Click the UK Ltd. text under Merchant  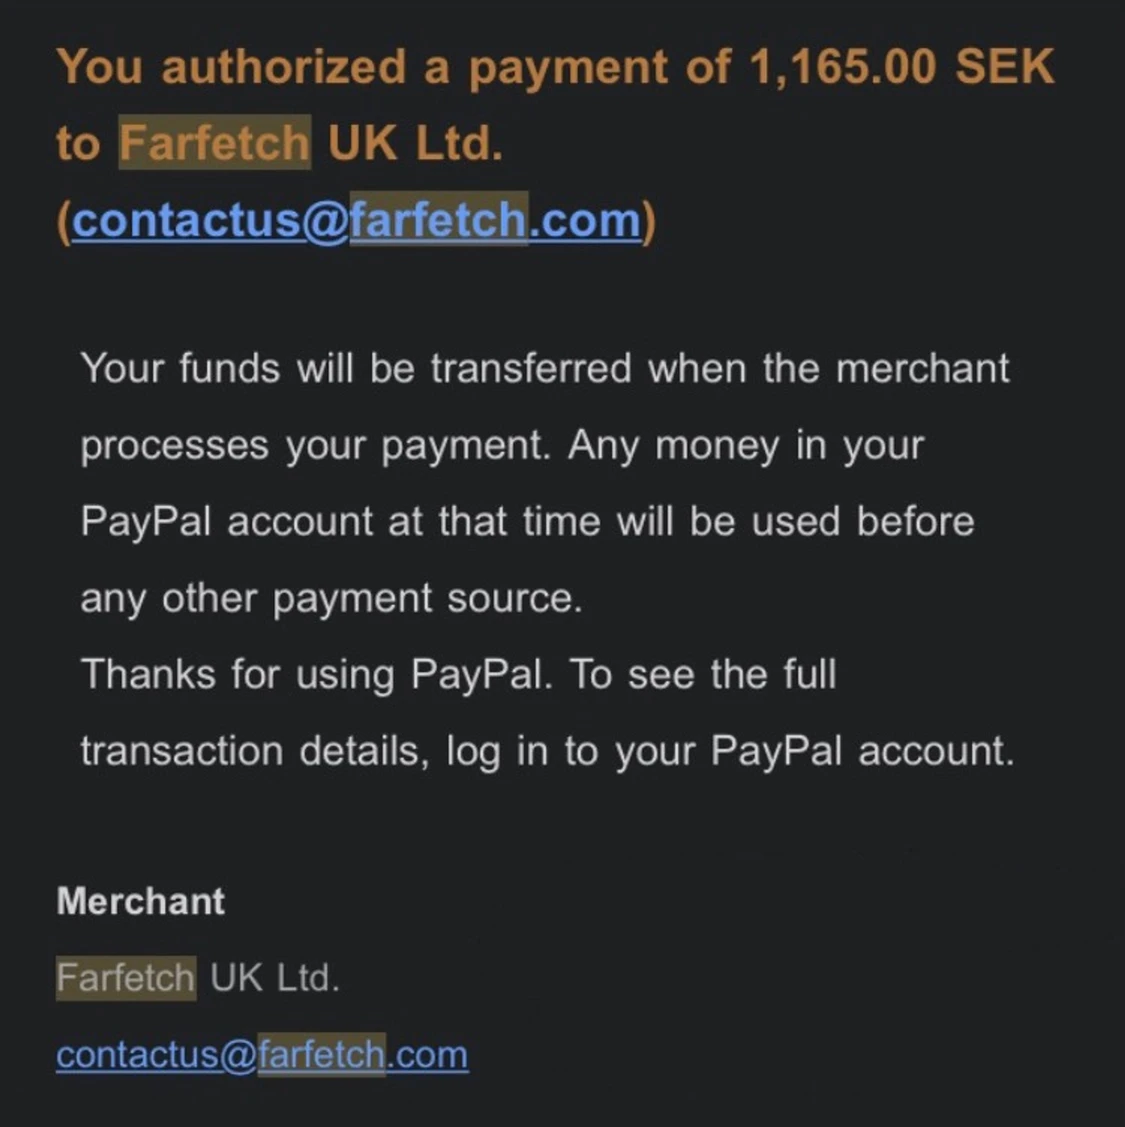(275, 978)
